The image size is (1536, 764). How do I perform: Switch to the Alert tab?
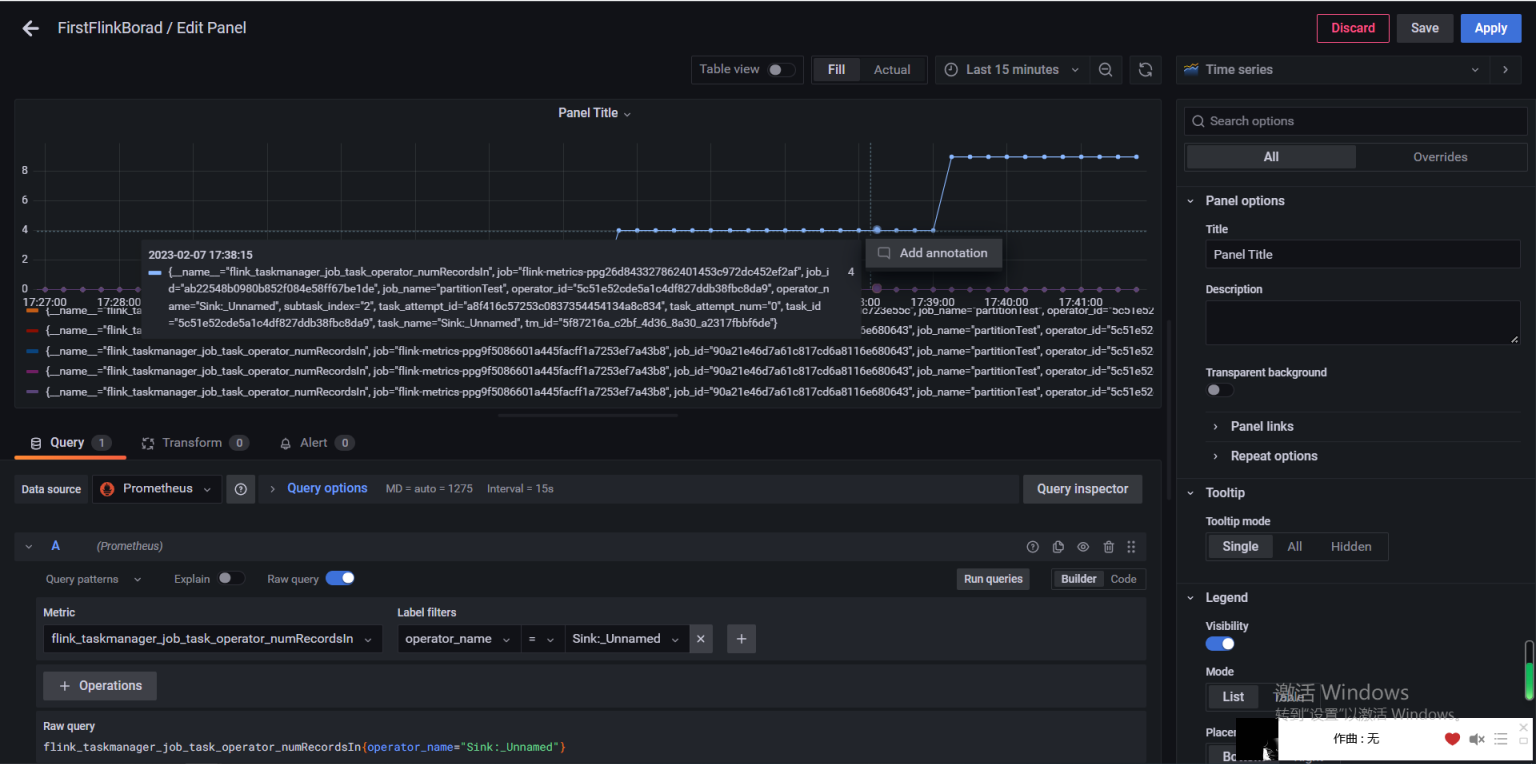coord(317,443)
